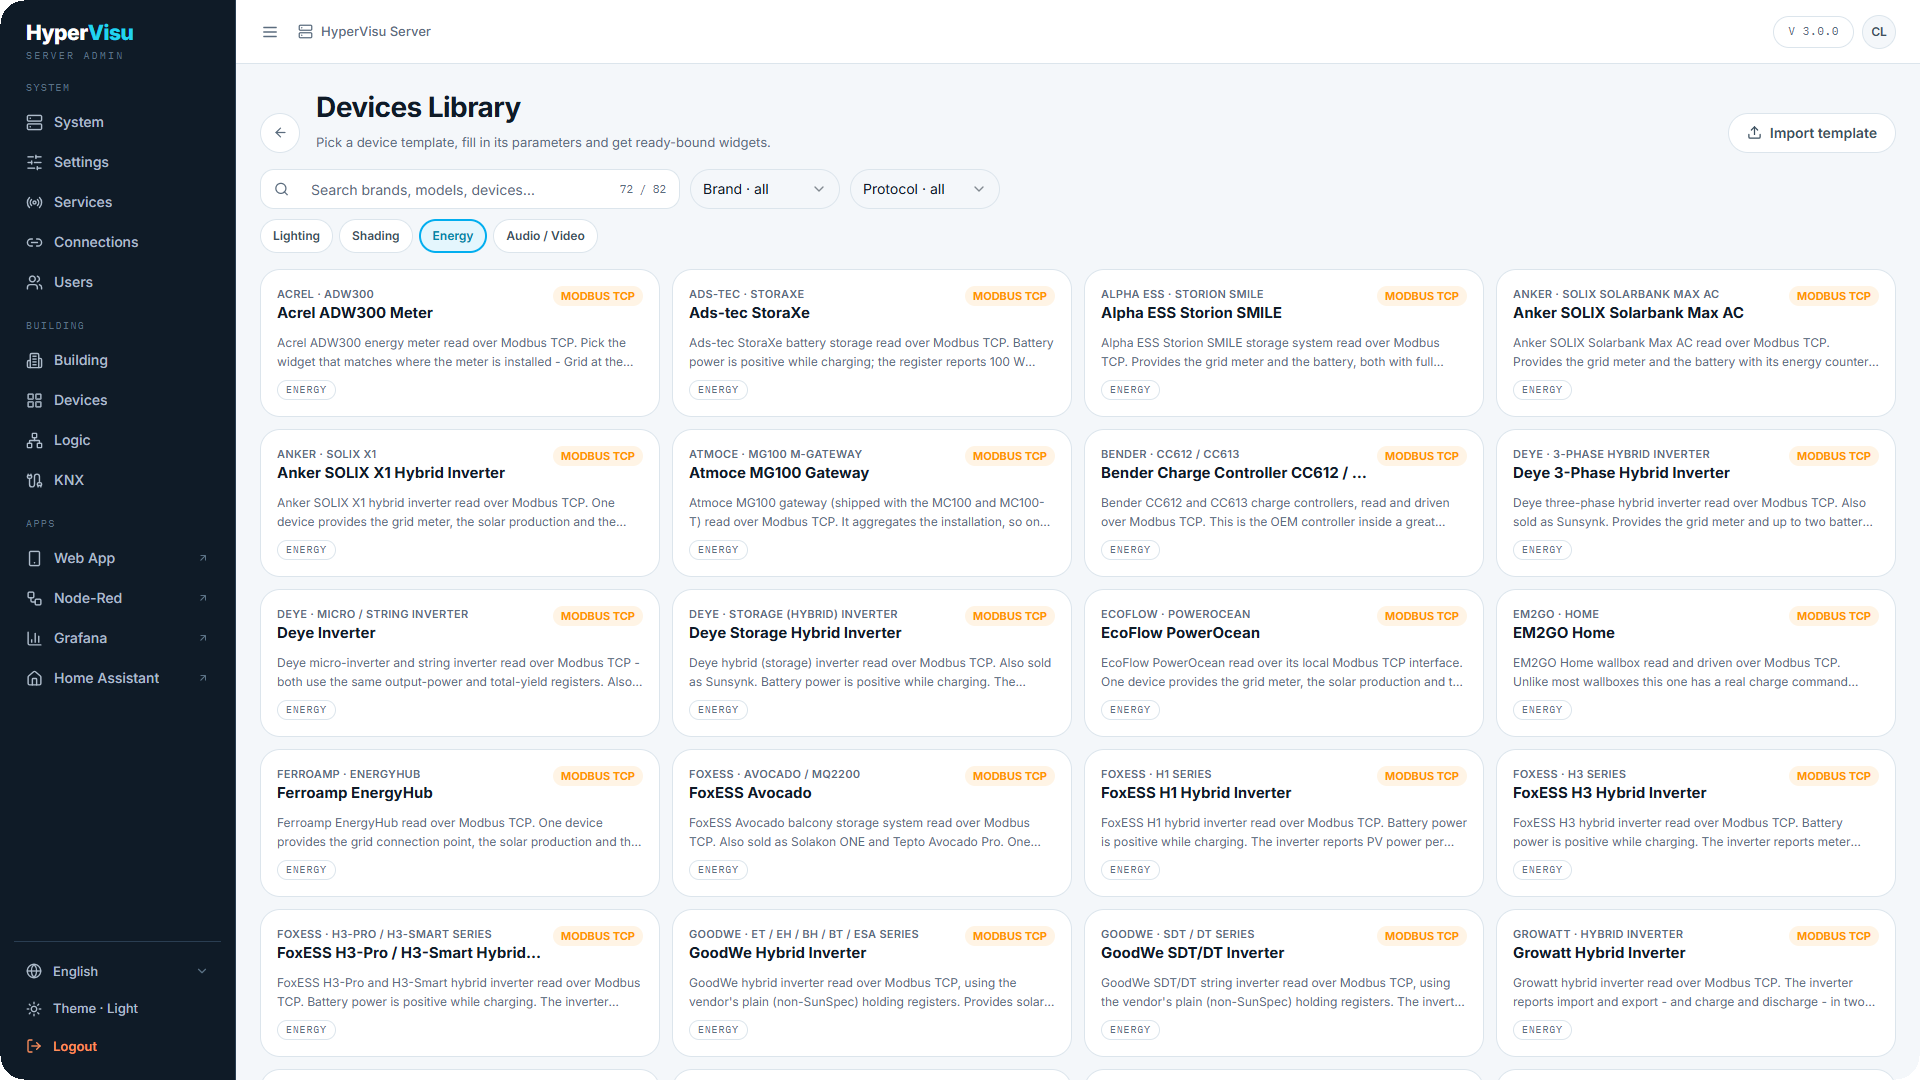Open the Building icon in the sidebar
This screenshot has height=1080, width=1920.
pyautogui.click(x=35, y=360)
